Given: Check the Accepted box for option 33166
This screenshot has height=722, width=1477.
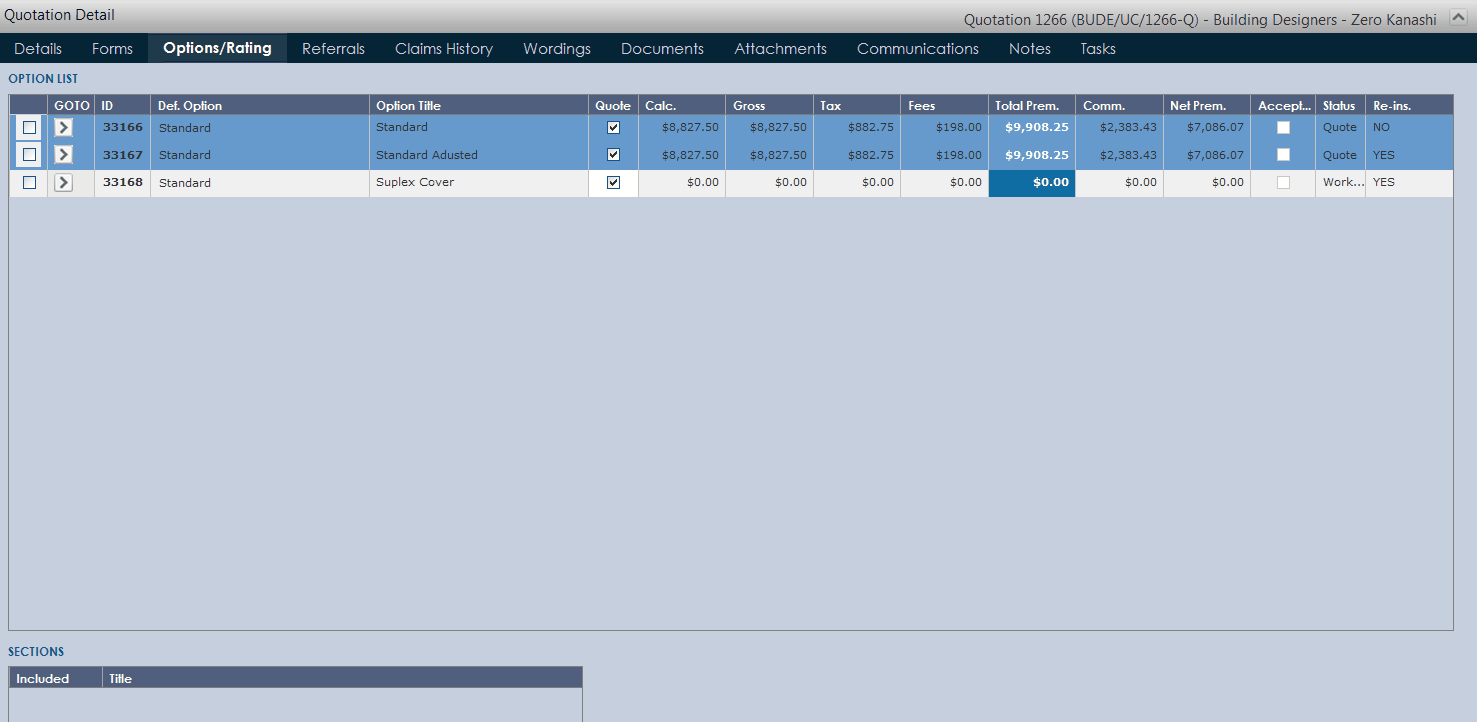Looking at the screenshot, I should [1283, 127].
